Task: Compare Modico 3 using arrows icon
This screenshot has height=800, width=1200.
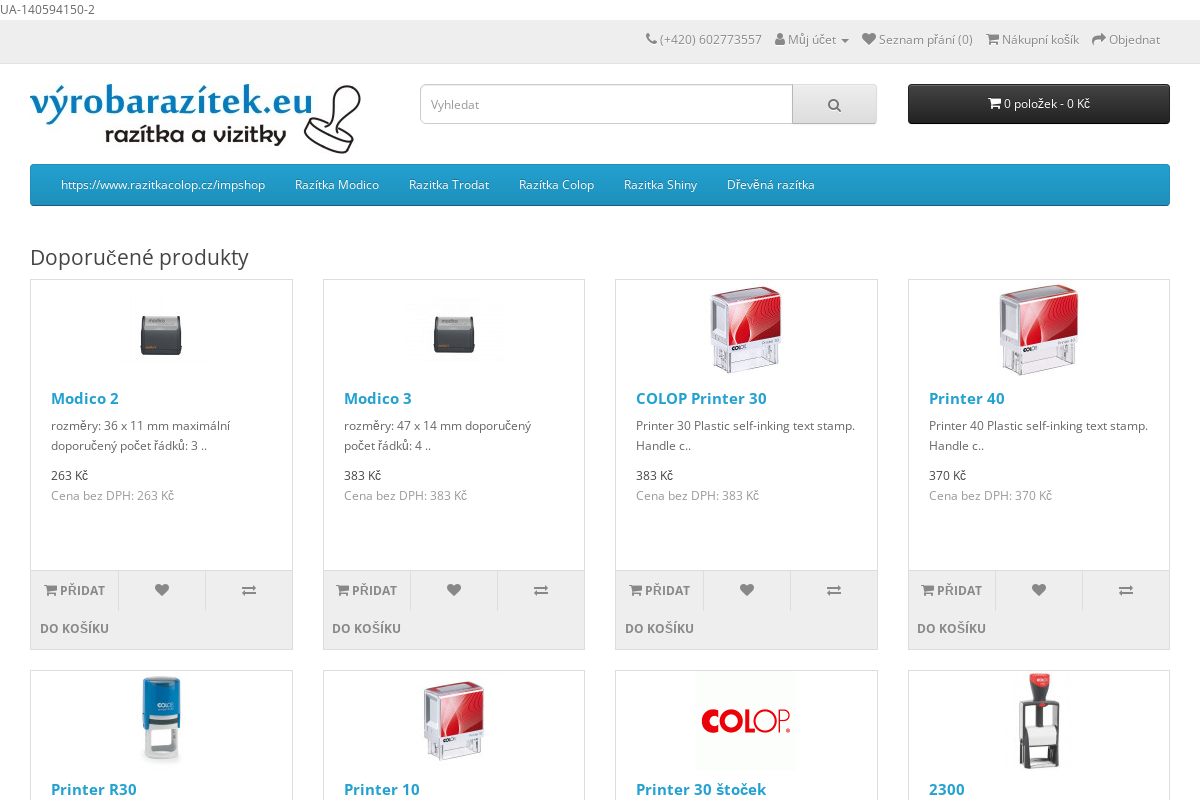Action: coord(541,590)
